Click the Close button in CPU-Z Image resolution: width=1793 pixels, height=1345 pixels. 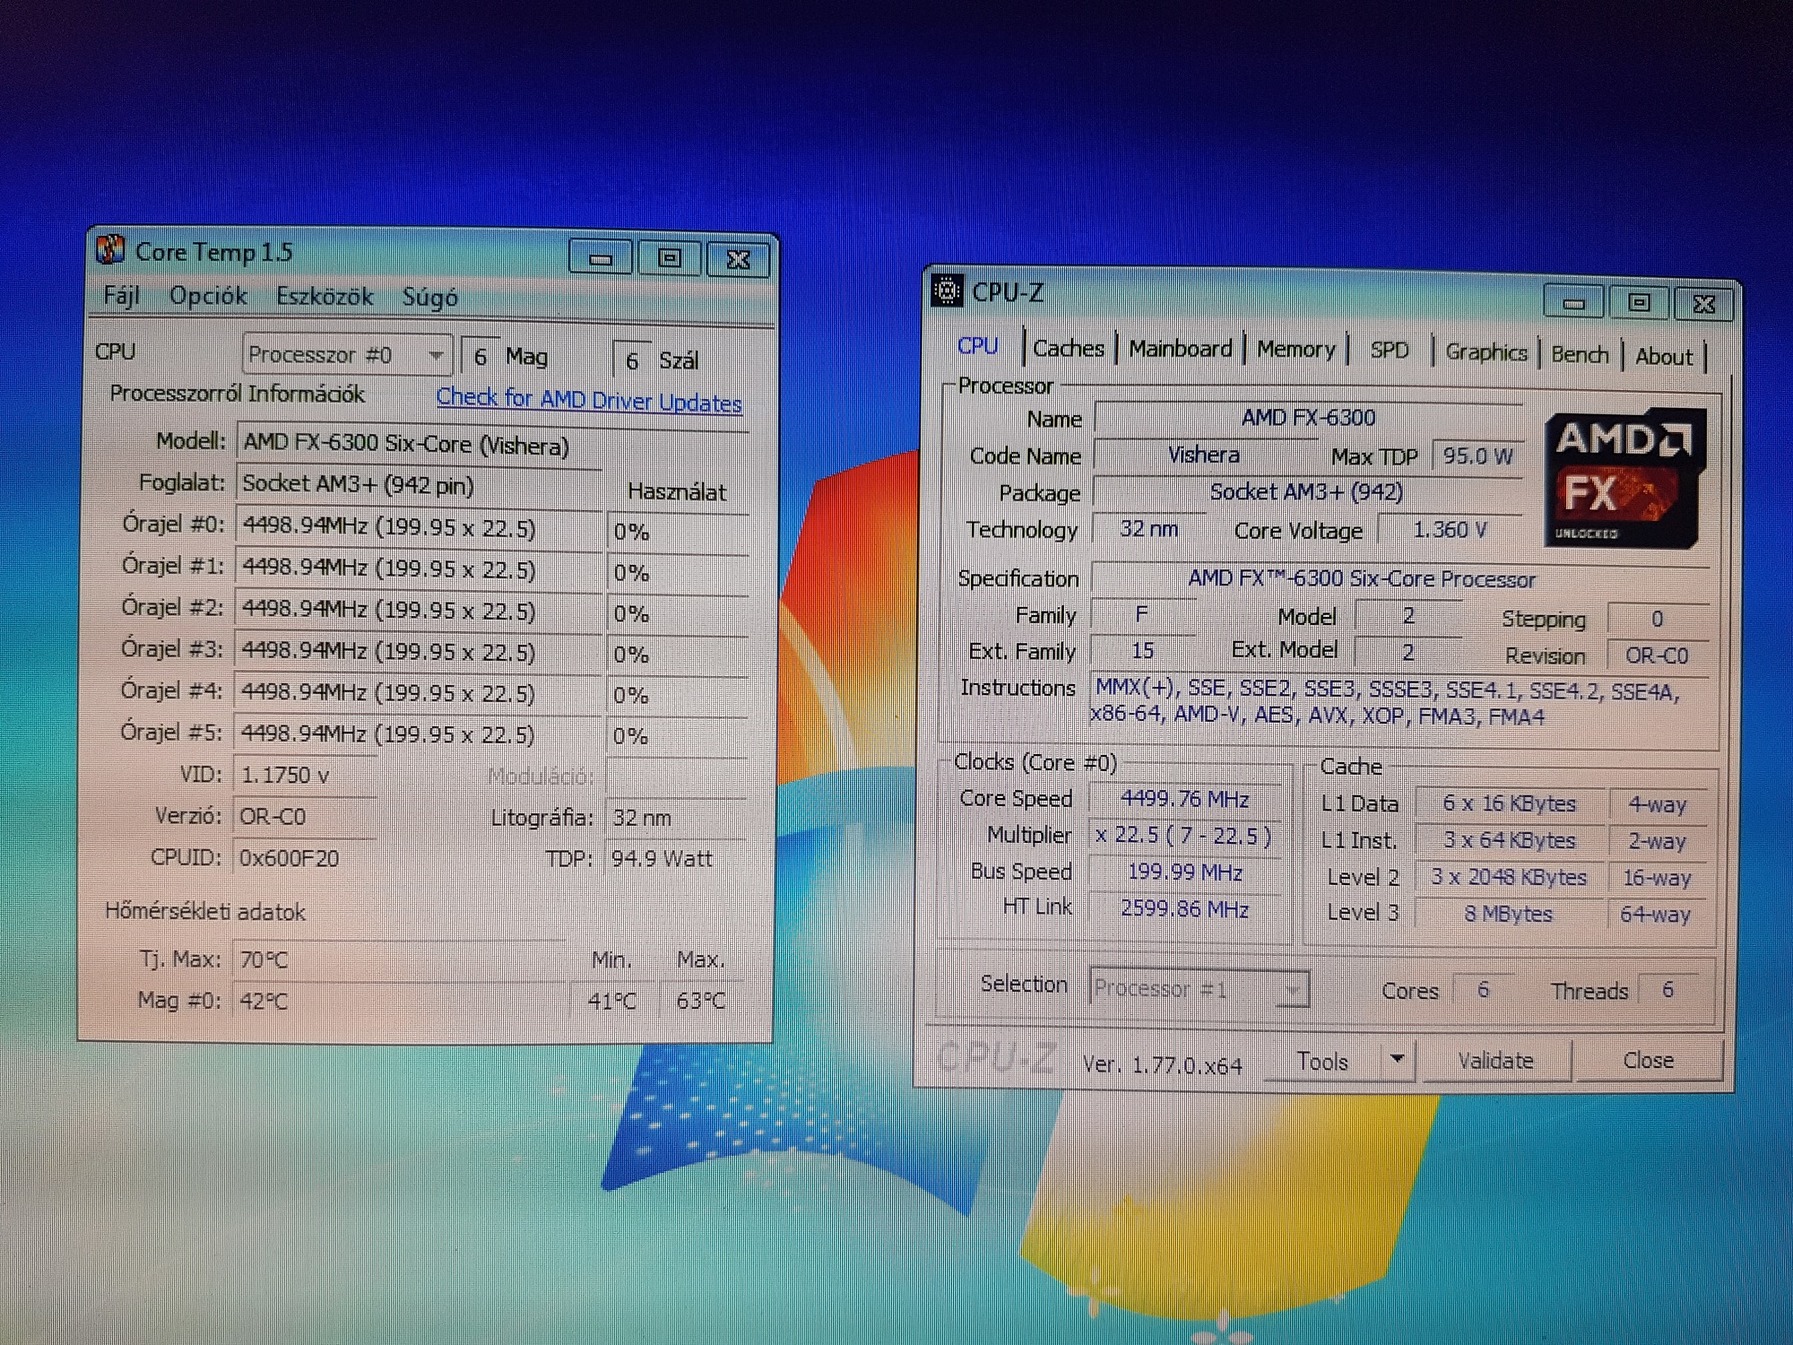point(1648,1061)
